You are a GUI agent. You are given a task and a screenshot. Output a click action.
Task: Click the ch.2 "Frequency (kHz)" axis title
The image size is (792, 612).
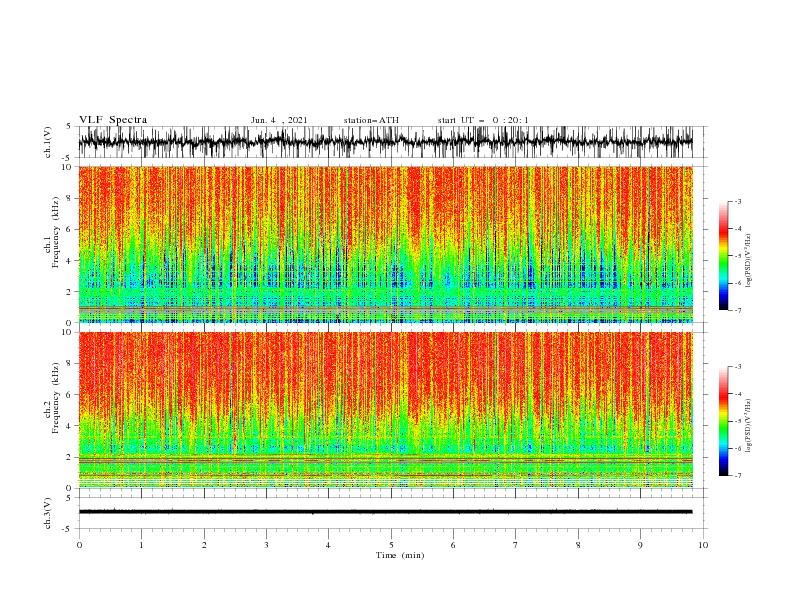pos(56,398)
